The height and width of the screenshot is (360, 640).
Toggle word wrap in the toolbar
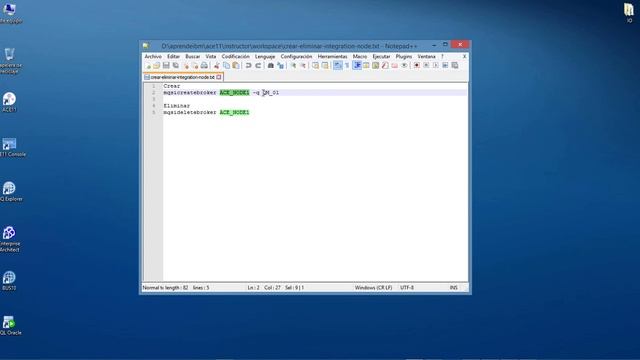click(338, 66)
